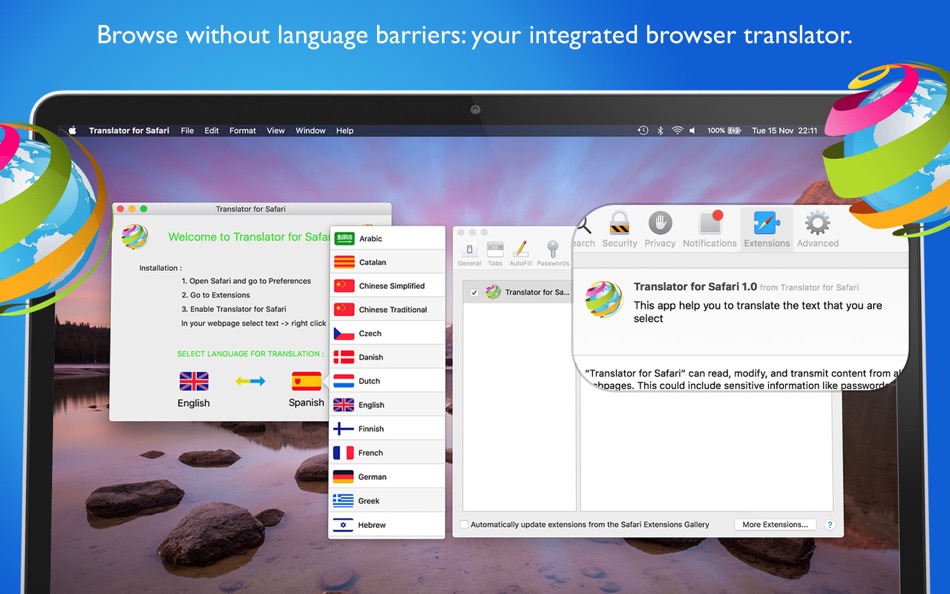
Task: Open the General preferences tab
Action: coord(469,253)
